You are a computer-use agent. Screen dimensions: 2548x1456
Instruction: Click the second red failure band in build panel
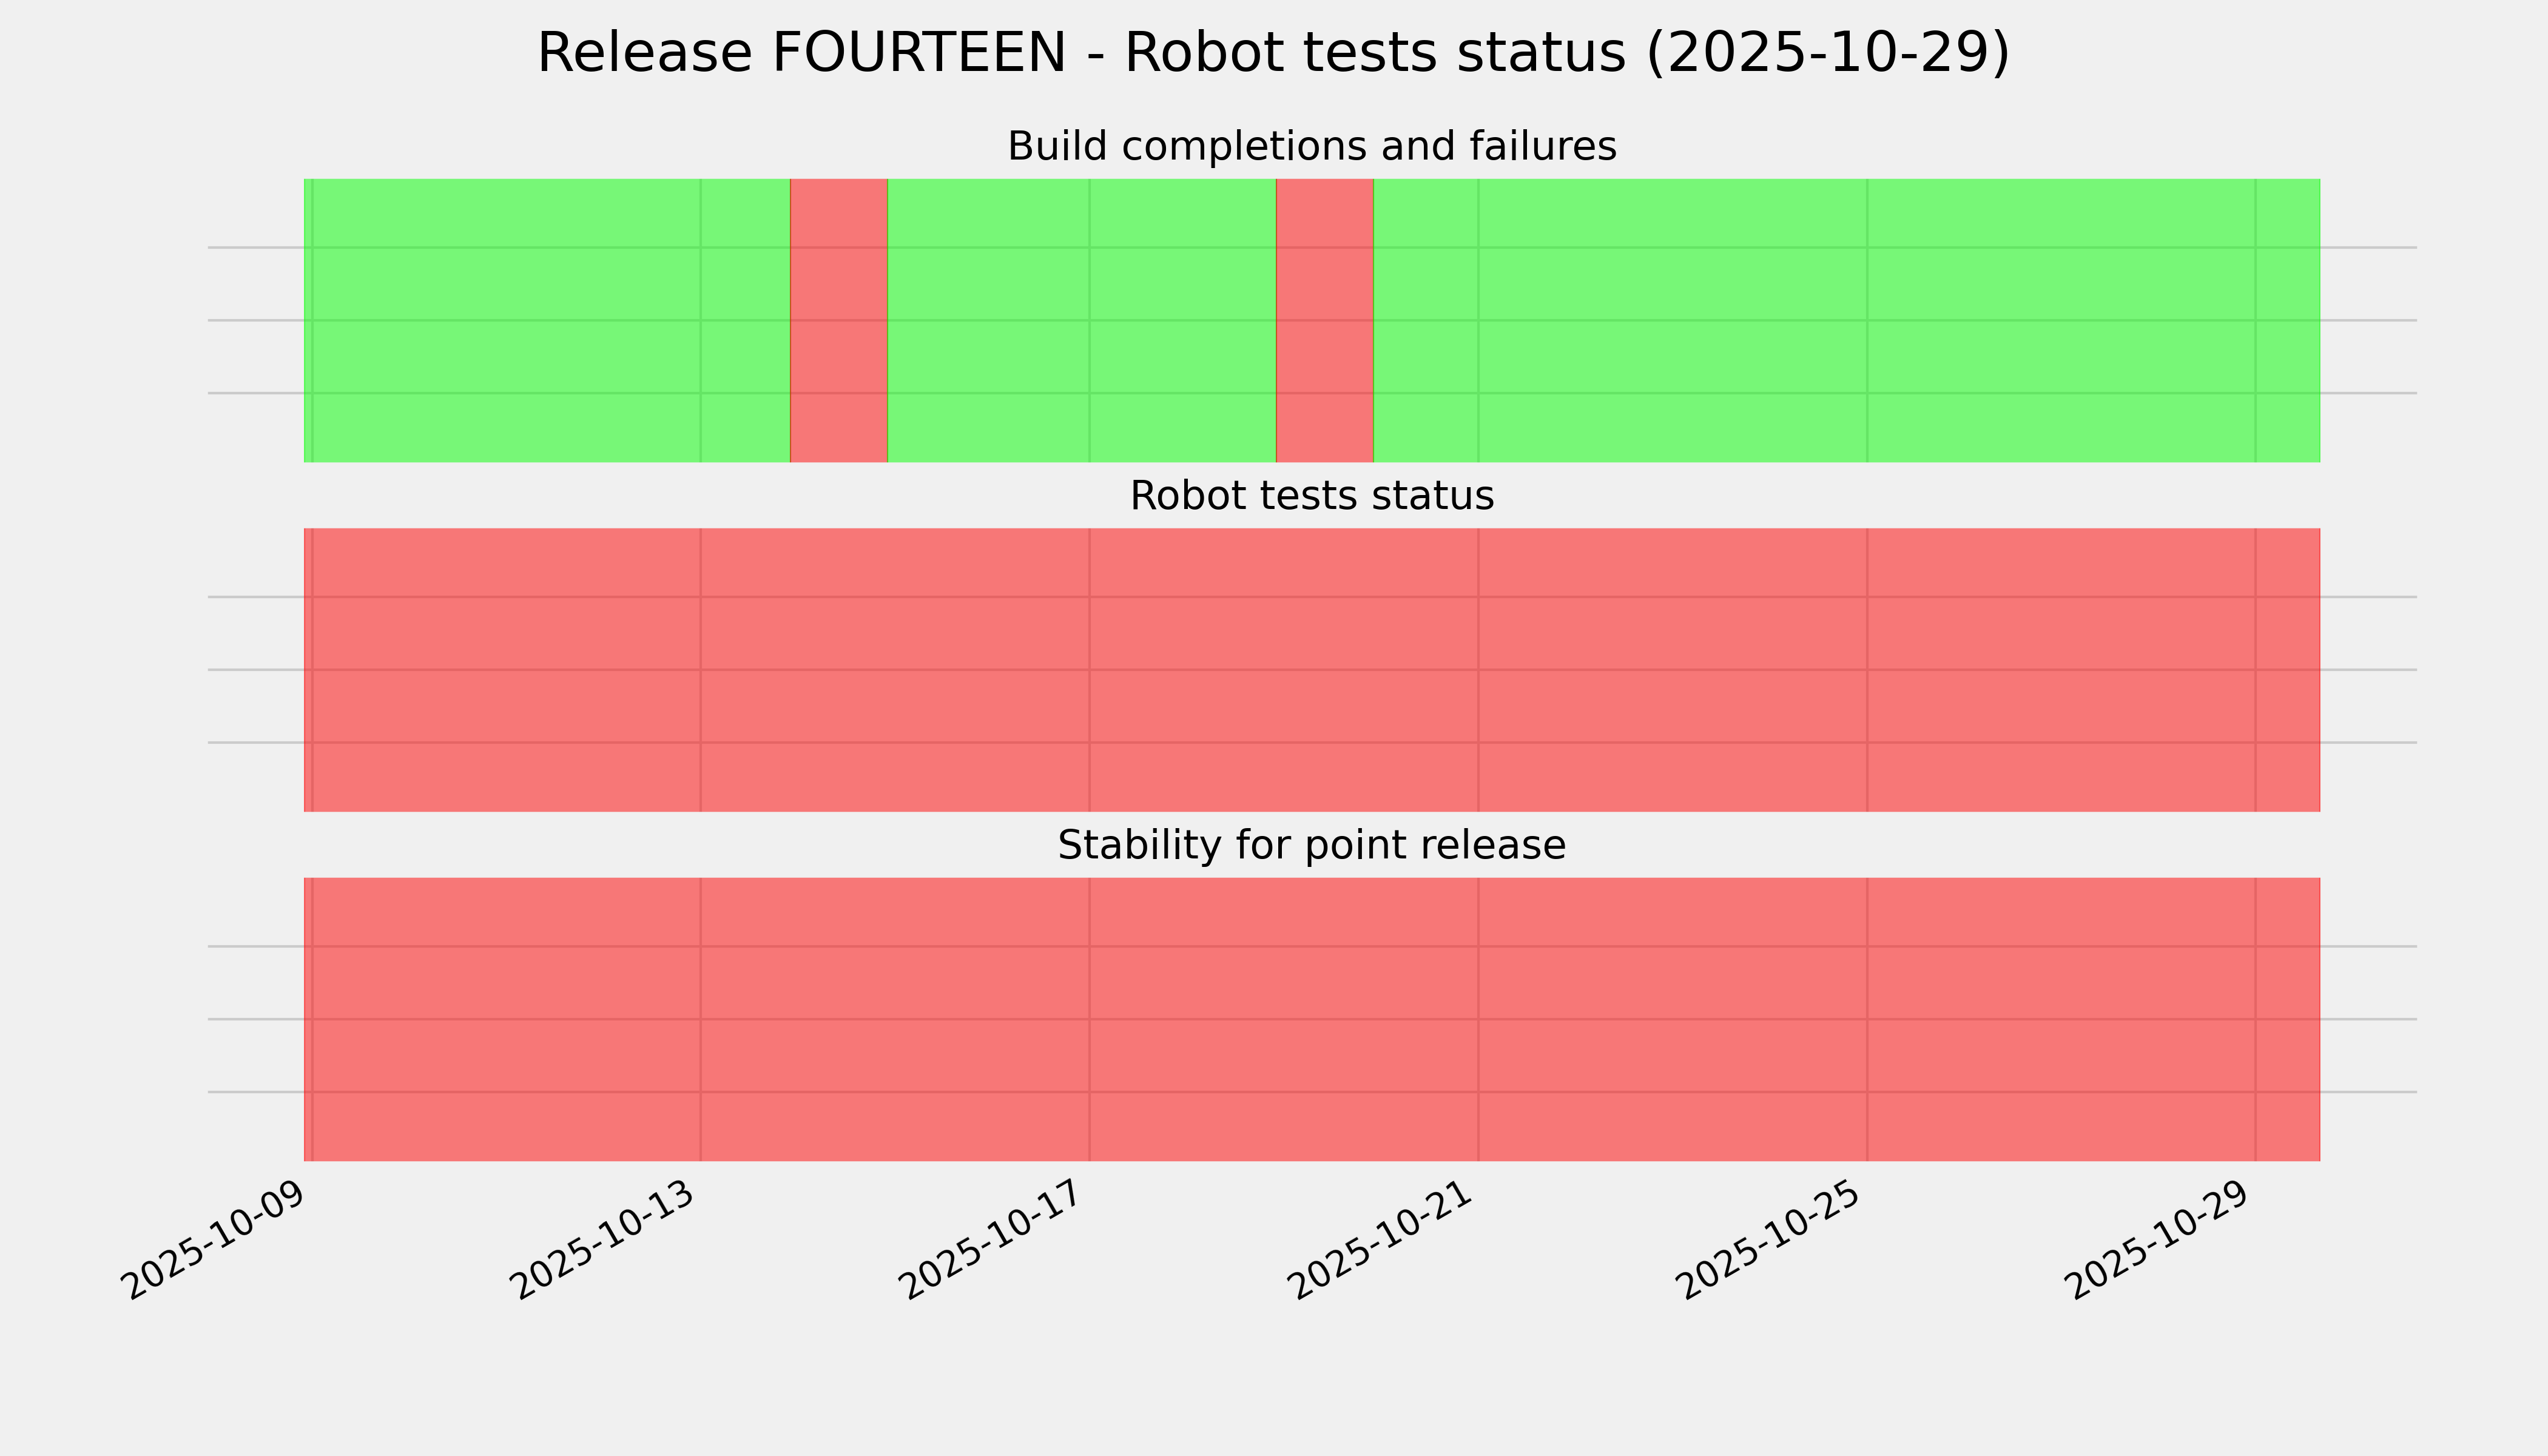(1324, 320)
